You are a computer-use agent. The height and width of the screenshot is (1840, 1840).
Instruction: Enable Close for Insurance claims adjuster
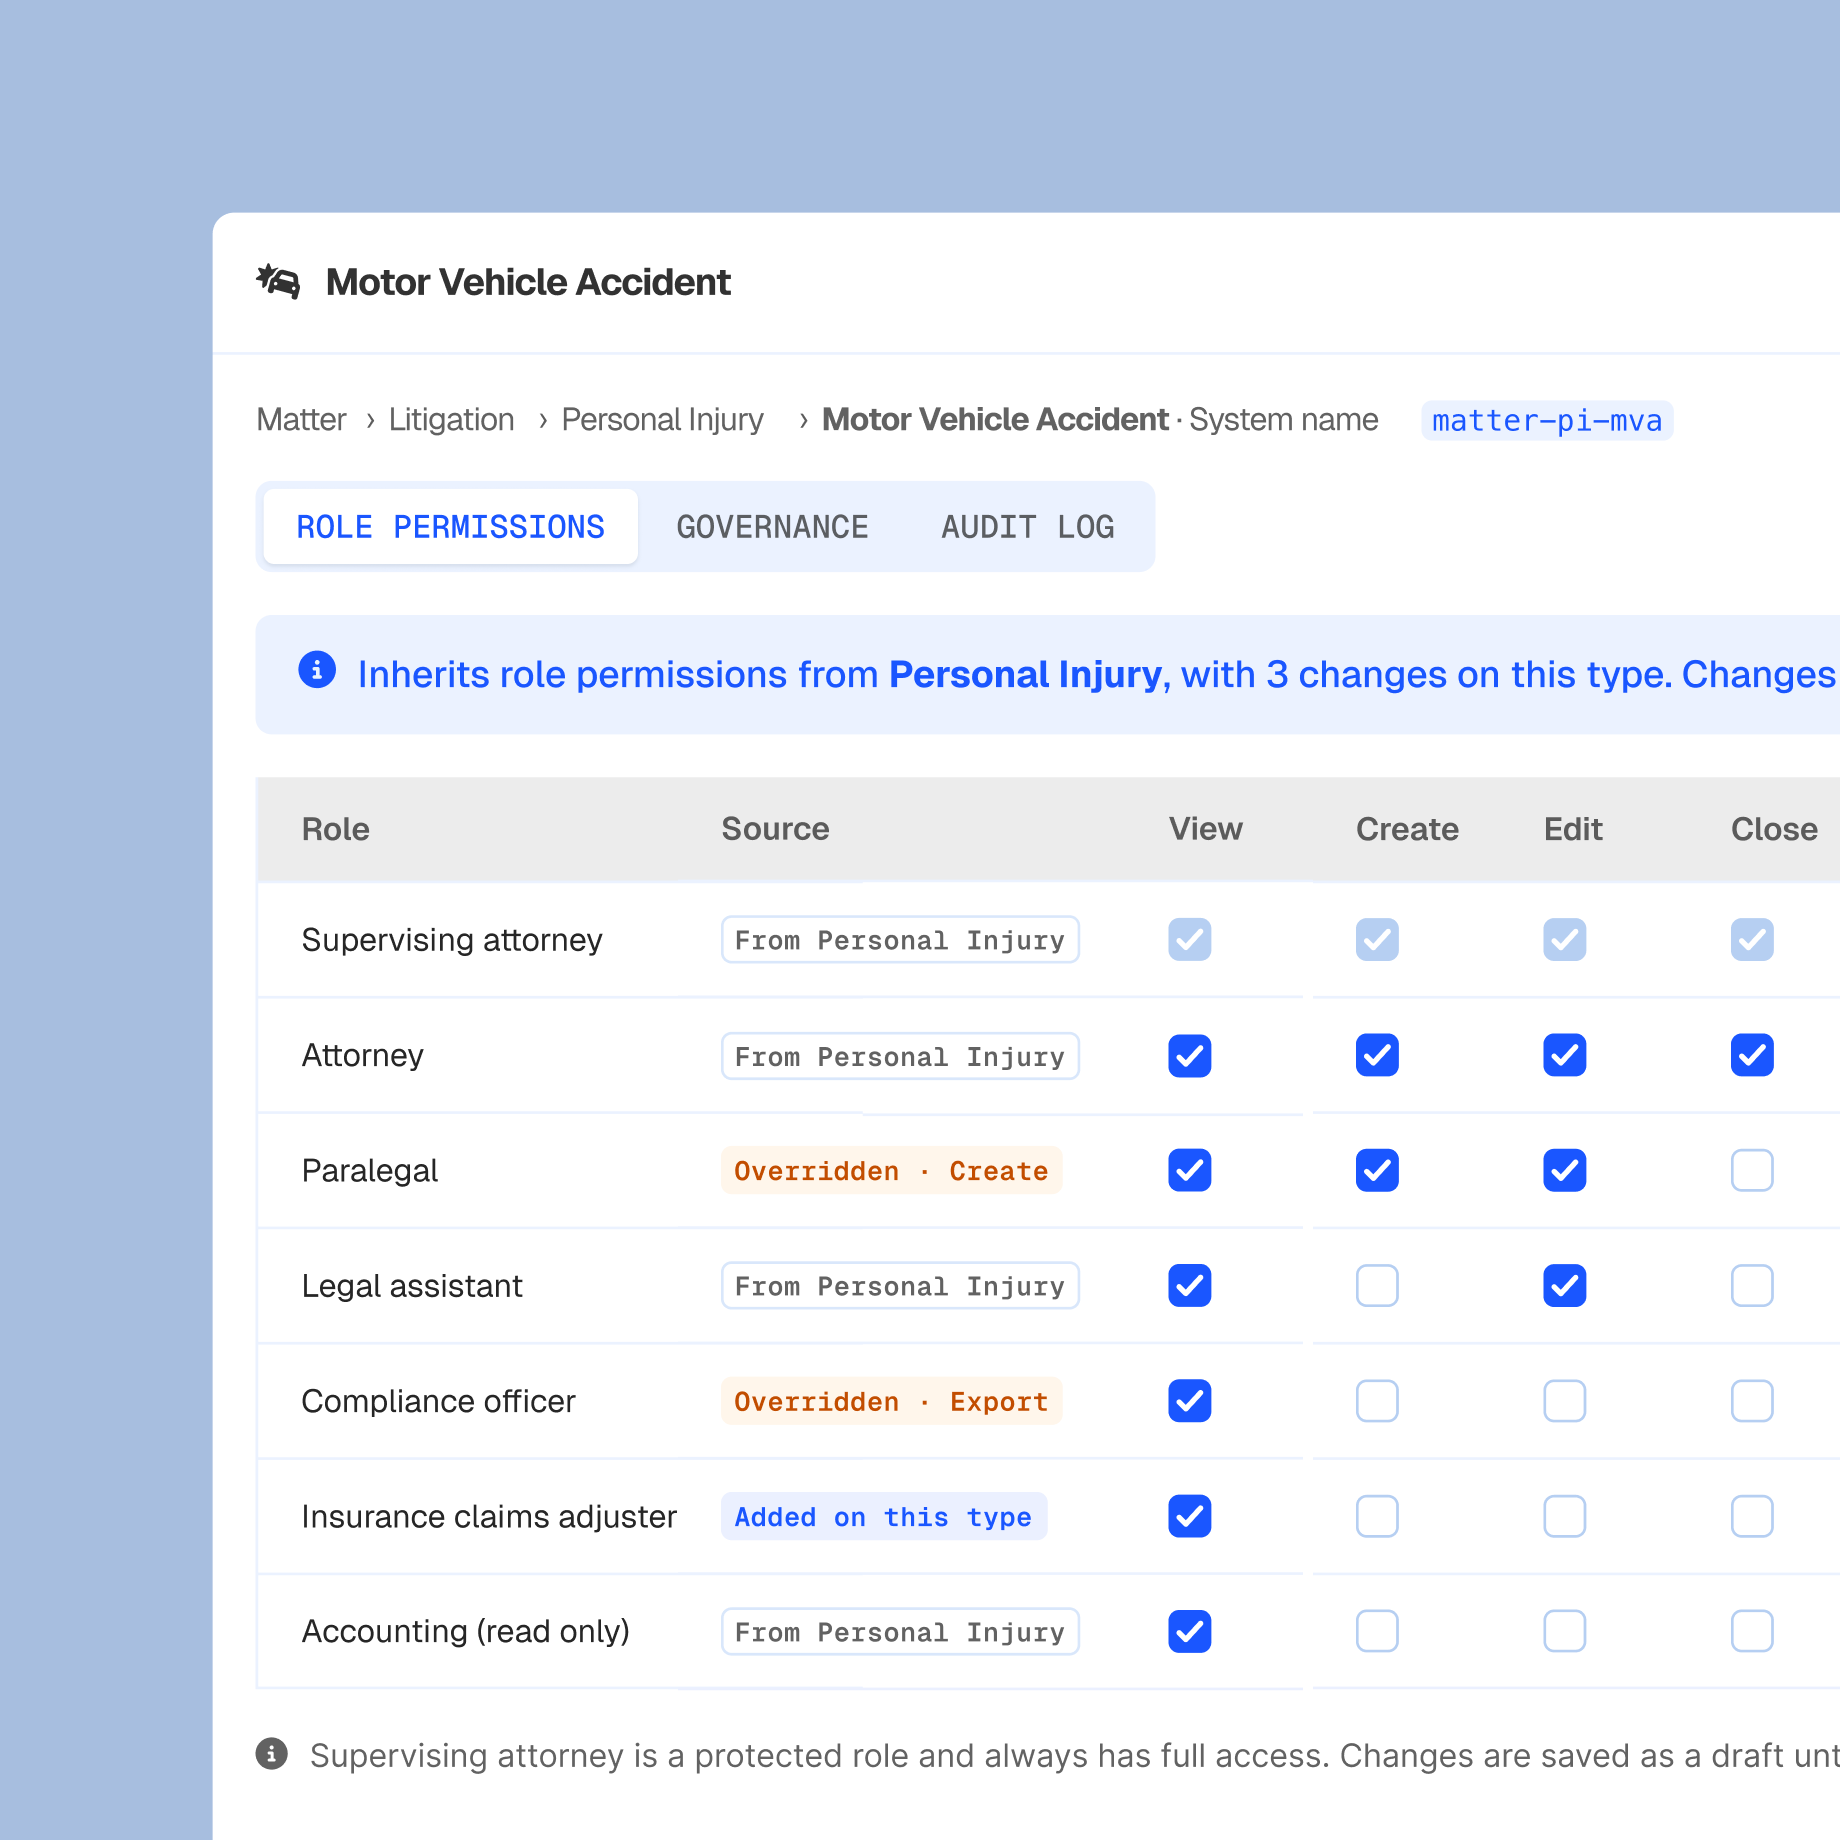(1752, 1516)
